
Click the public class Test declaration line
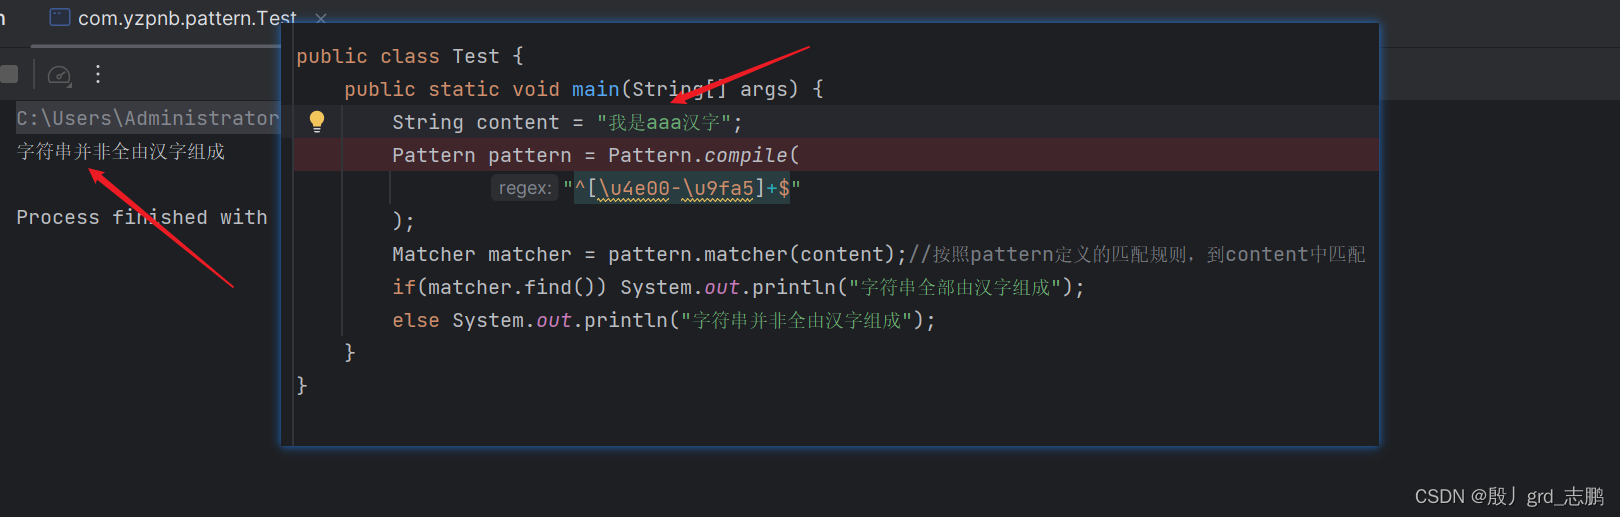tap(410, 56)
